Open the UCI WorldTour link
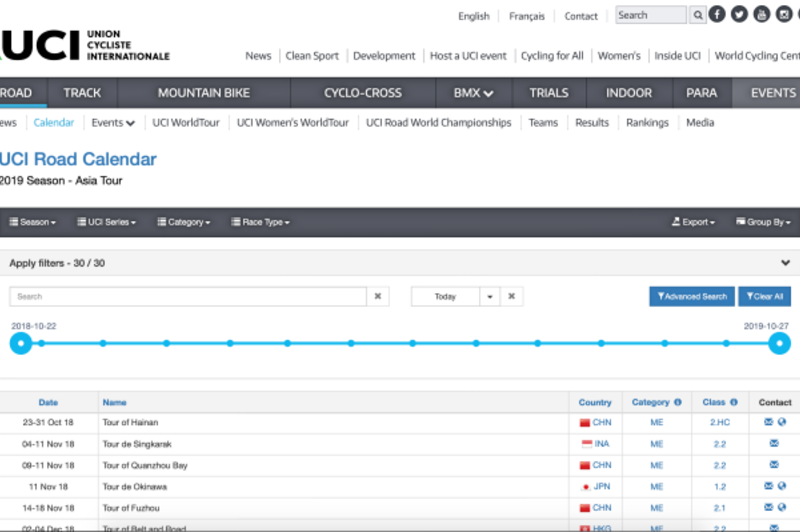Screen dimensions: 800x532 [x=186, y=123]
